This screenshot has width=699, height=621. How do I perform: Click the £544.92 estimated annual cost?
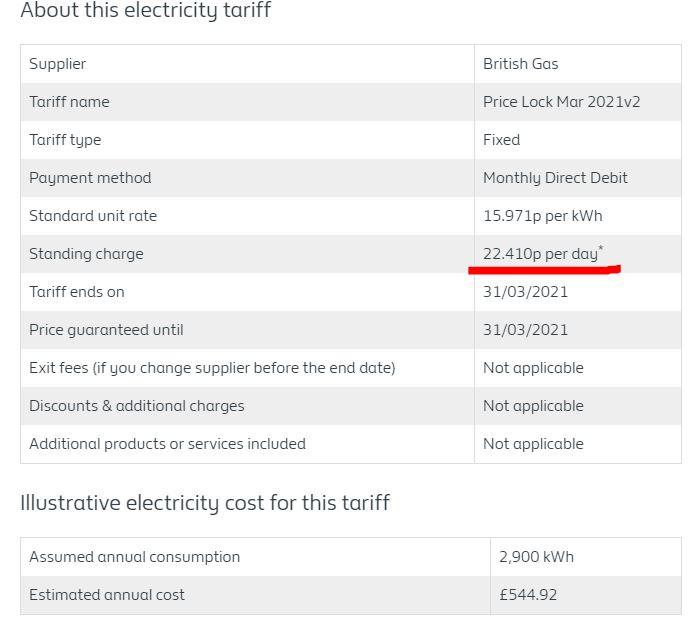(x=528, y=595)
